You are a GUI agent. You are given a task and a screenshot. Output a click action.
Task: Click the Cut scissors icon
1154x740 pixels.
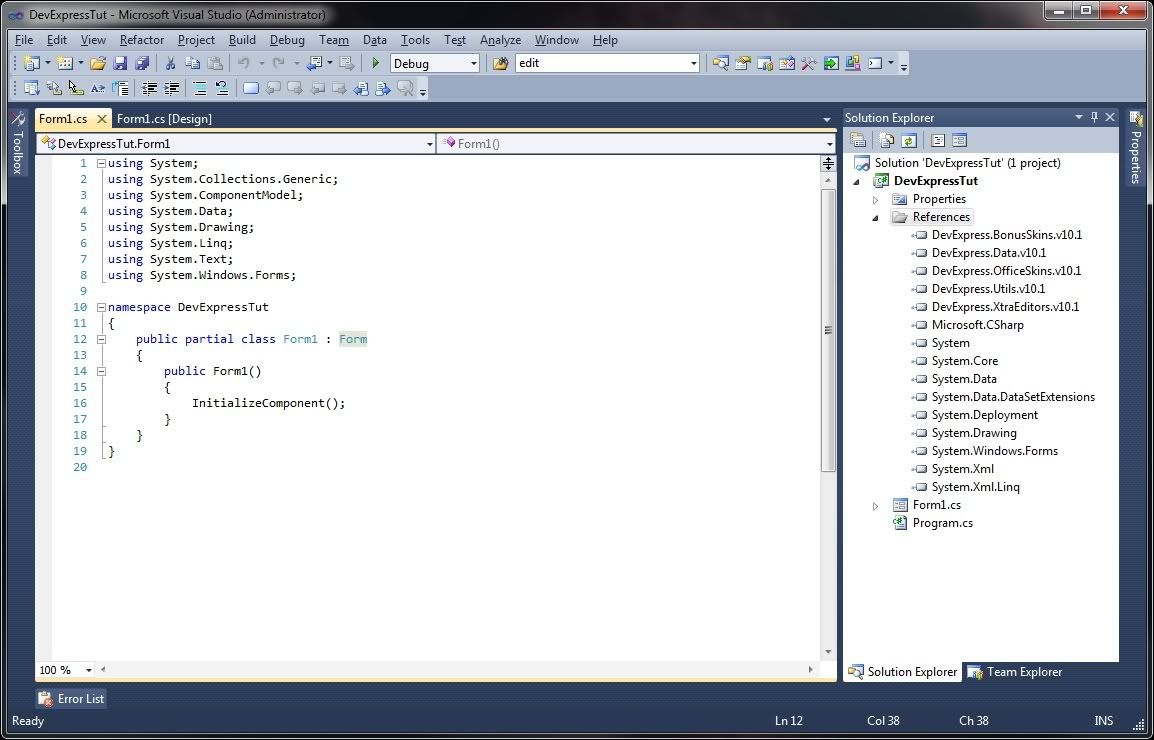click(x=171, y=63)
